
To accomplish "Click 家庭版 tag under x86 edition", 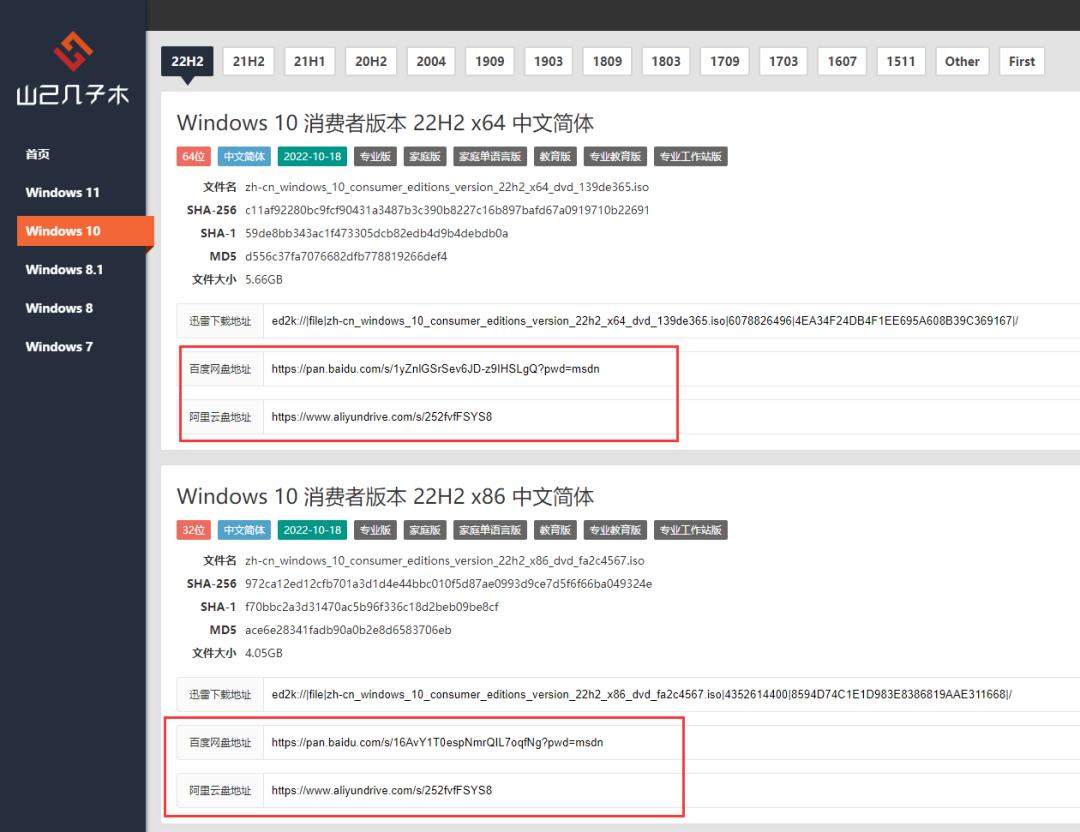I will coord(425,530).
